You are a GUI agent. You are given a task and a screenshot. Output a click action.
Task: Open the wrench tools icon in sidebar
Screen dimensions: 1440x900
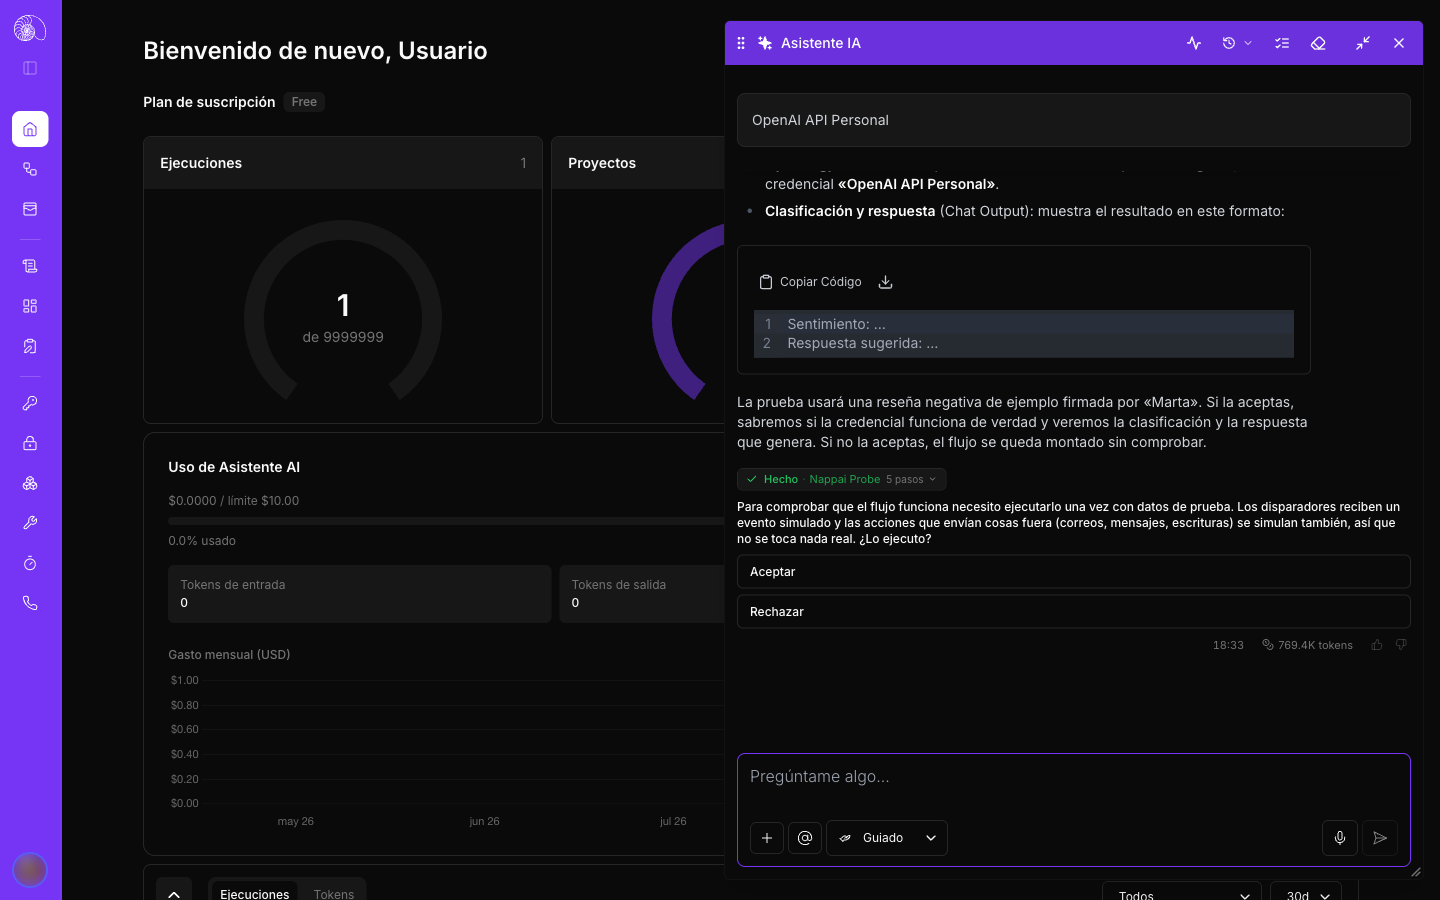click(x=30, y=523)
